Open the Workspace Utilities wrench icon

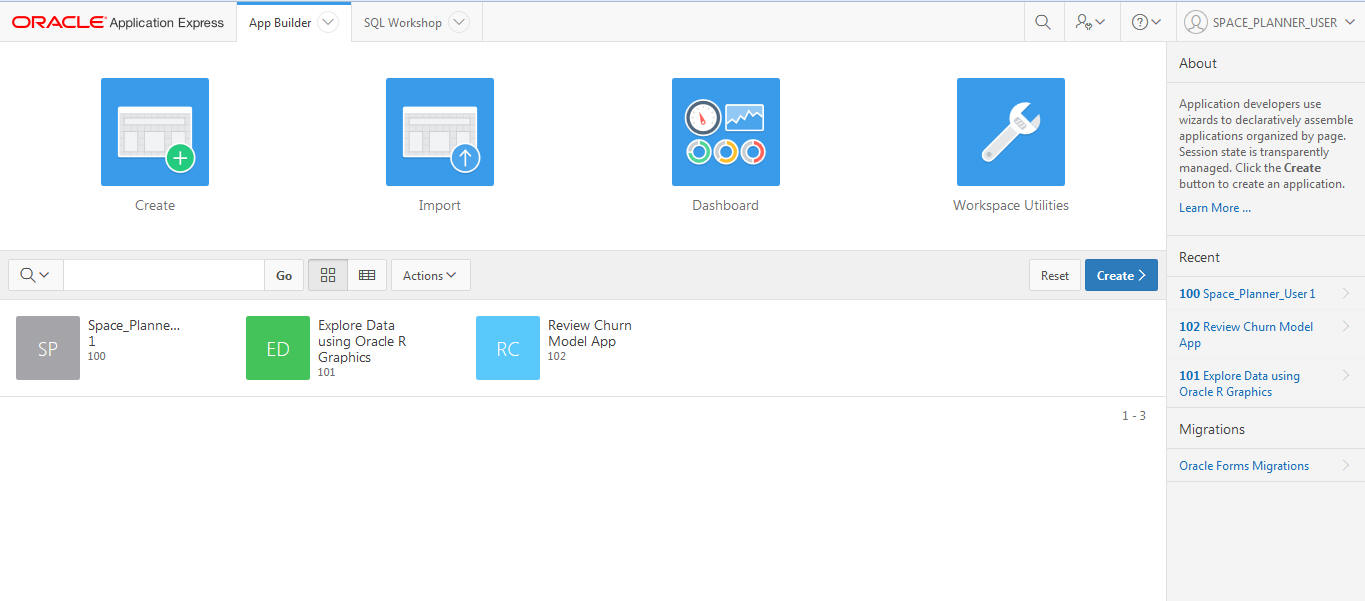click(1011, 132)
